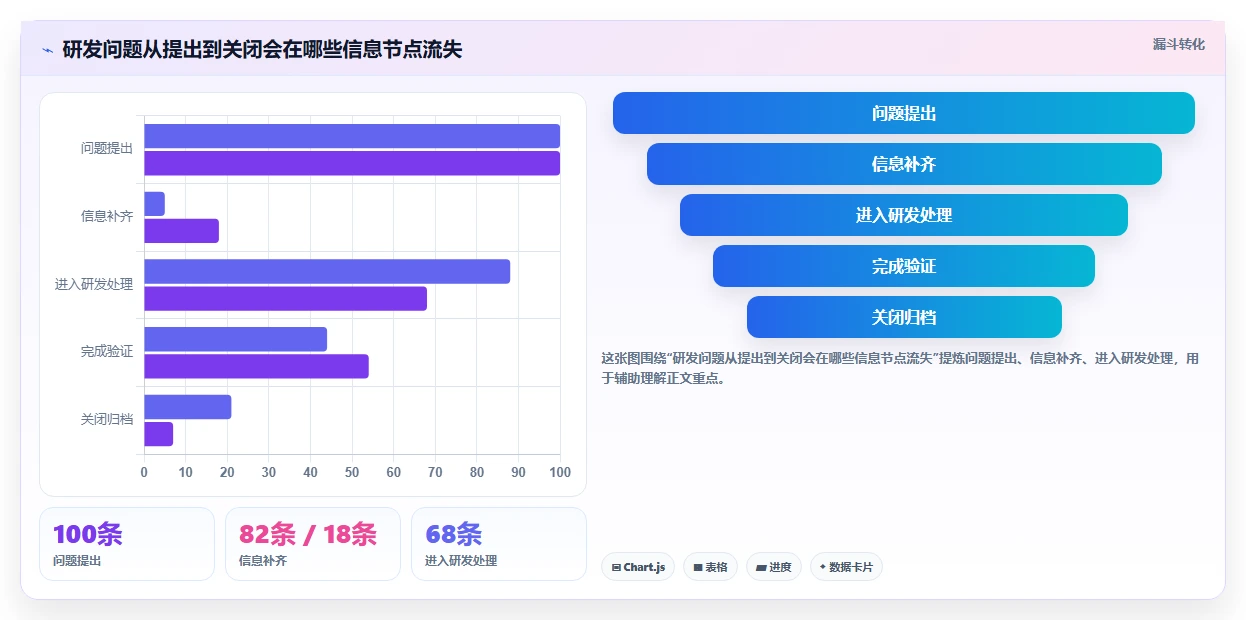The width and height of the screenshot is (1246, 620).
Task: Open the 82条 / 18条 信息补齐 stat card
Action: tap(313, 544)
